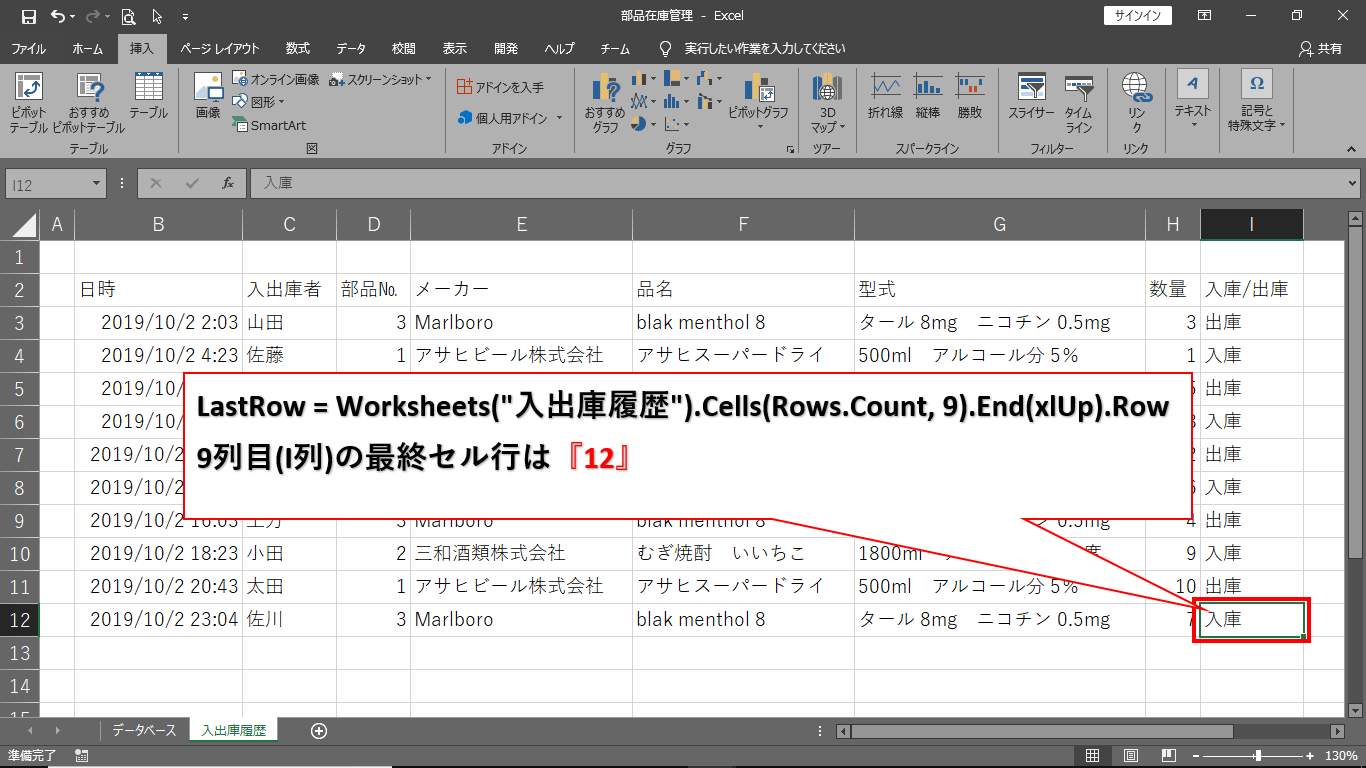Open the Data (データ) tab
The width and height of the screenshot is (1366, 768).
click(351, 48)
